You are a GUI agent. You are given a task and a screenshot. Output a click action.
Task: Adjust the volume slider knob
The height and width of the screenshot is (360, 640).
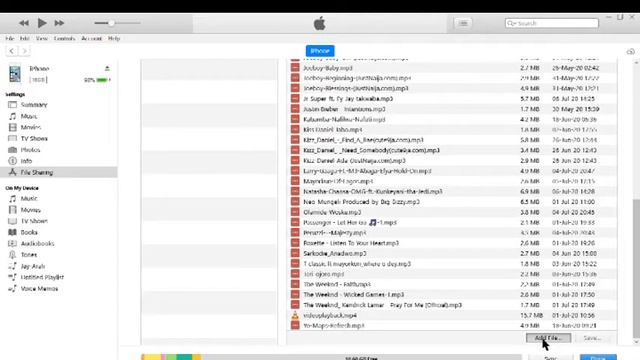click(111, 23)
